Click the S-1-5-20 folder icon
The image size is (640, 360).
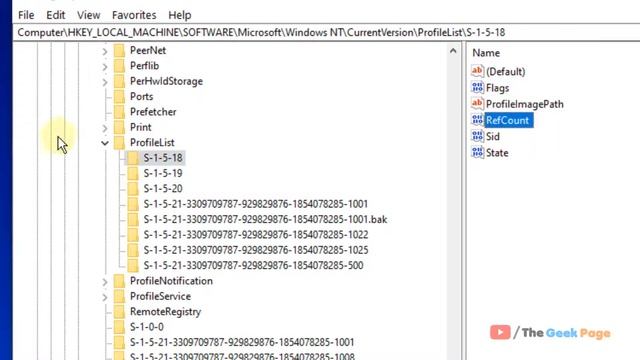click(133, 189)
